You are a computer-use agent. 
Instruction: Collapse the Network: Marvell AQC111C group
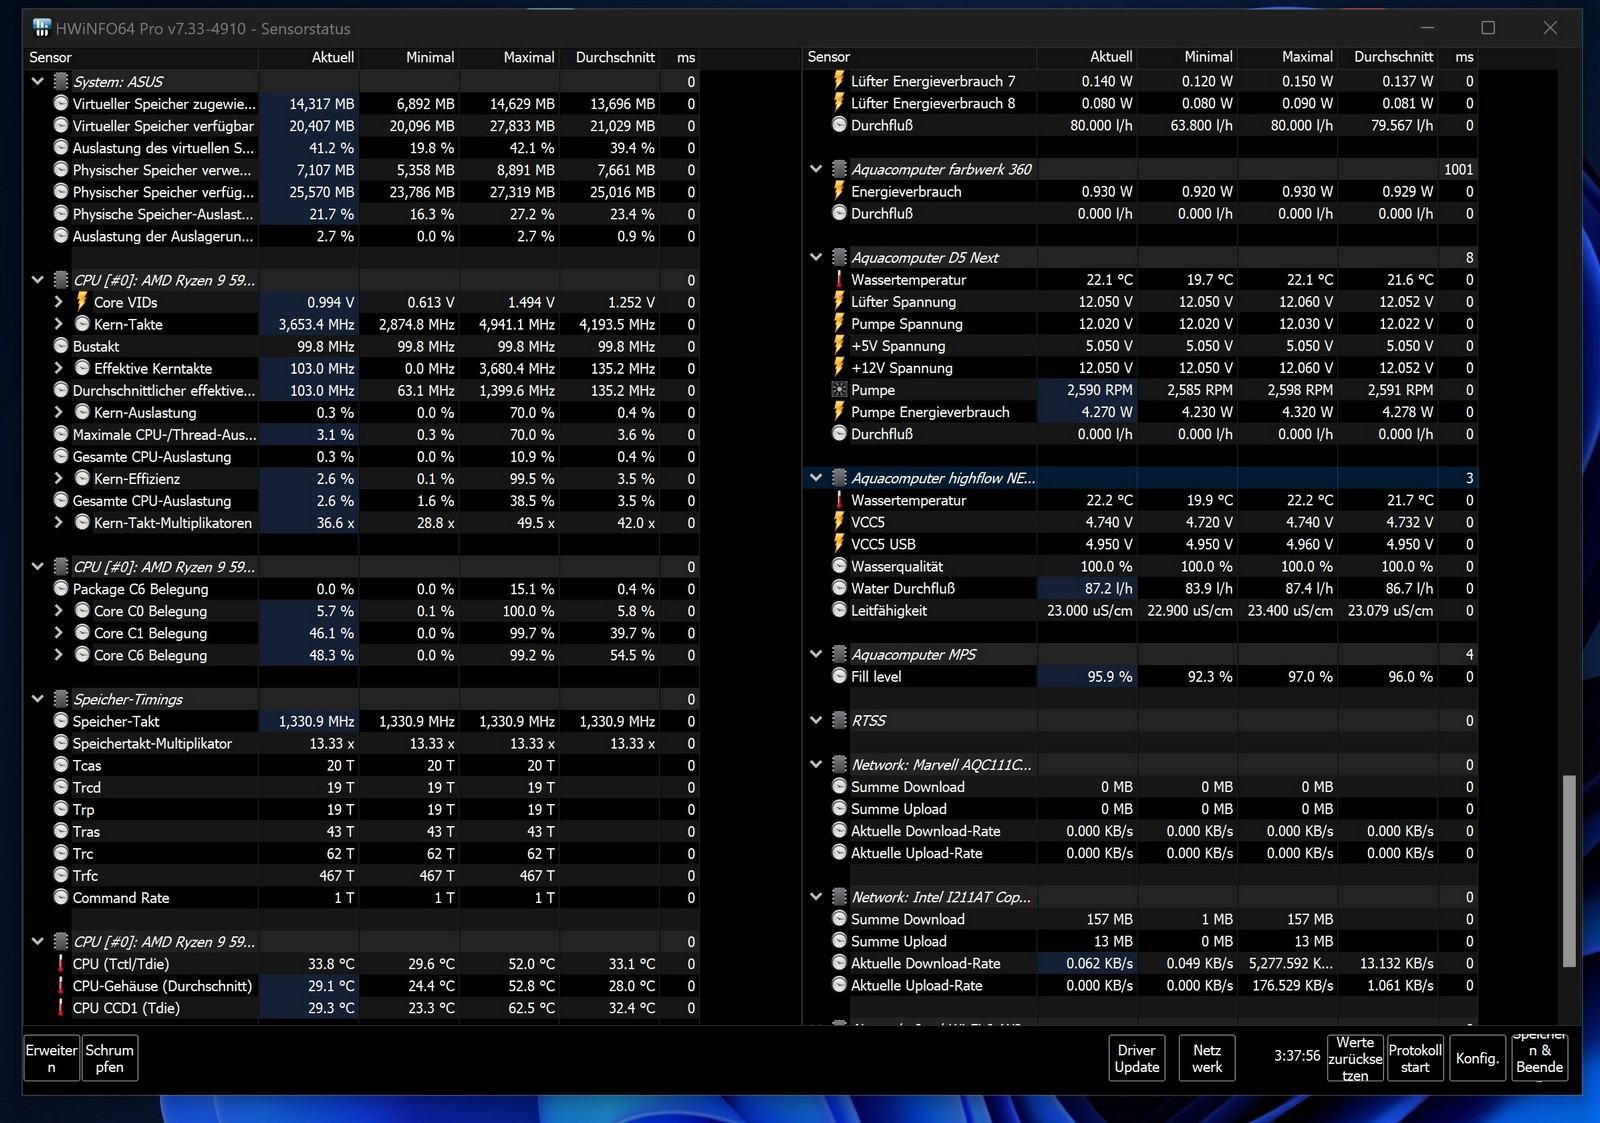coord(816,764)
